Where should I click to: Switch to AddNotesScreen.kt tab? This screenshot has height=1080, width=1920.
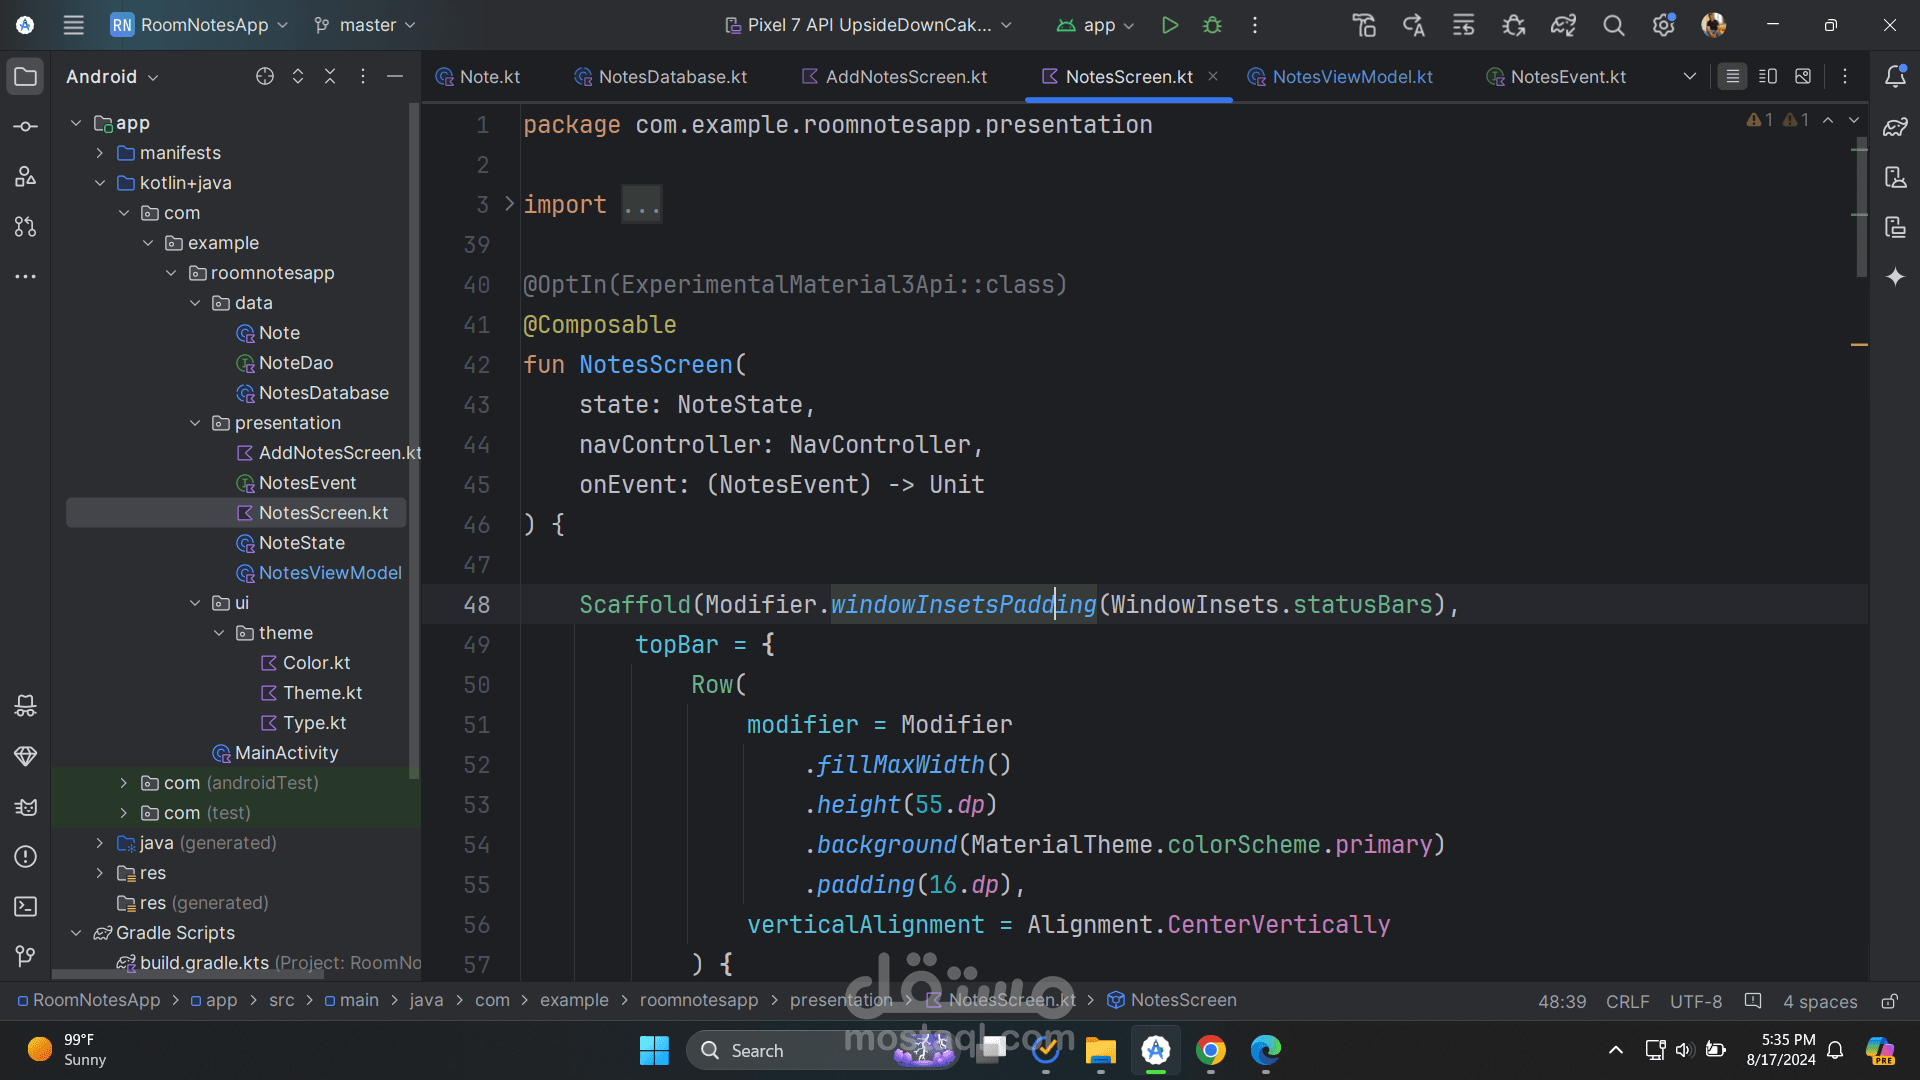click(x=905, y=77)
